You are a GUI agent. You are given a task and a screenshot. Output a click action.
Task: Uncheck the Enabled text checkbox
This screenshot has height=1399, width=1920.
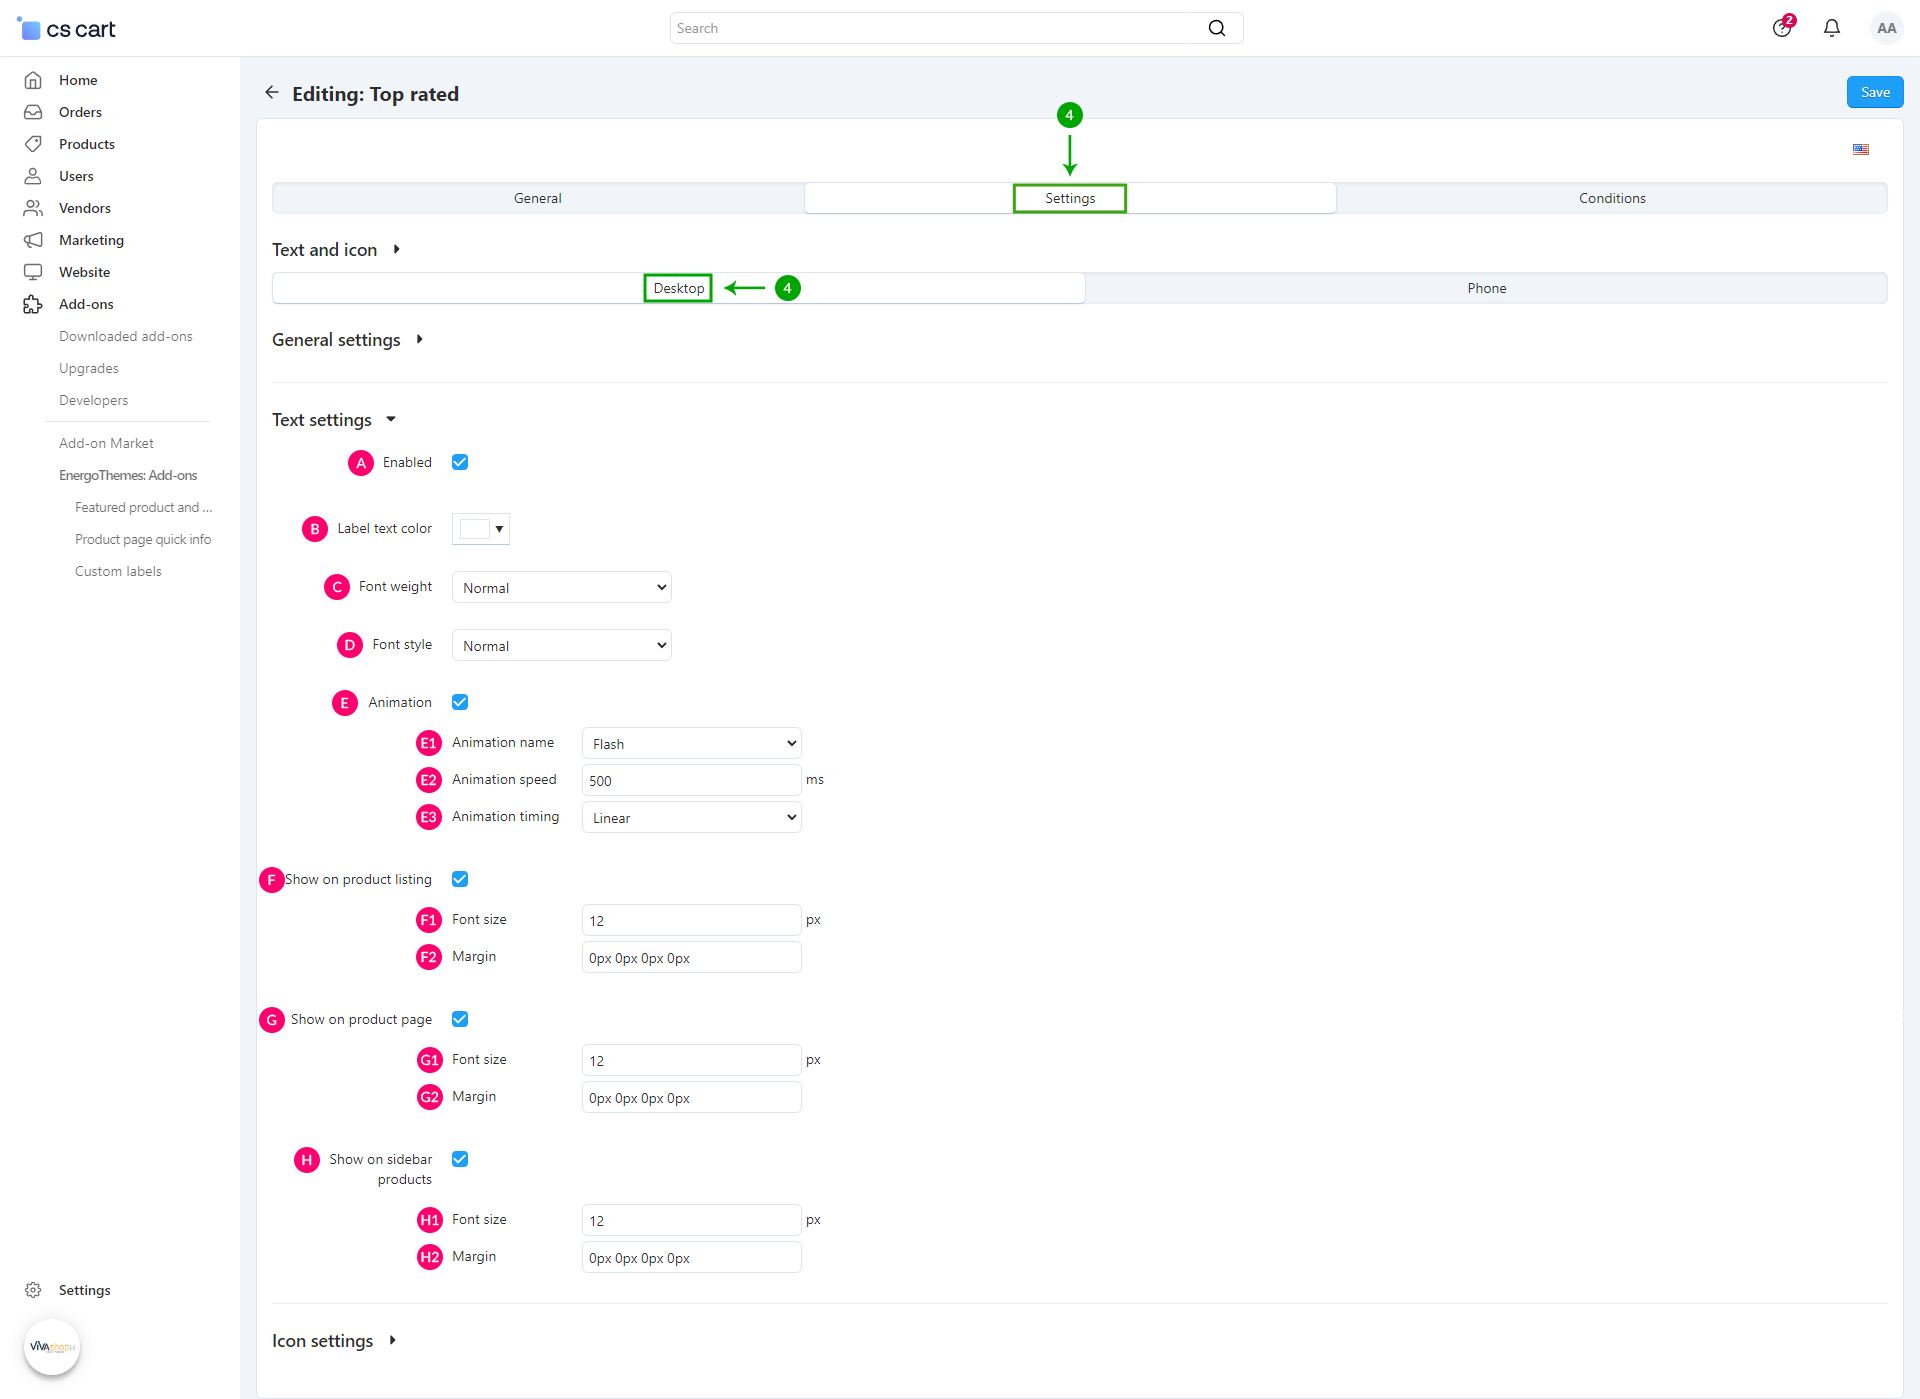pos(460,462)
